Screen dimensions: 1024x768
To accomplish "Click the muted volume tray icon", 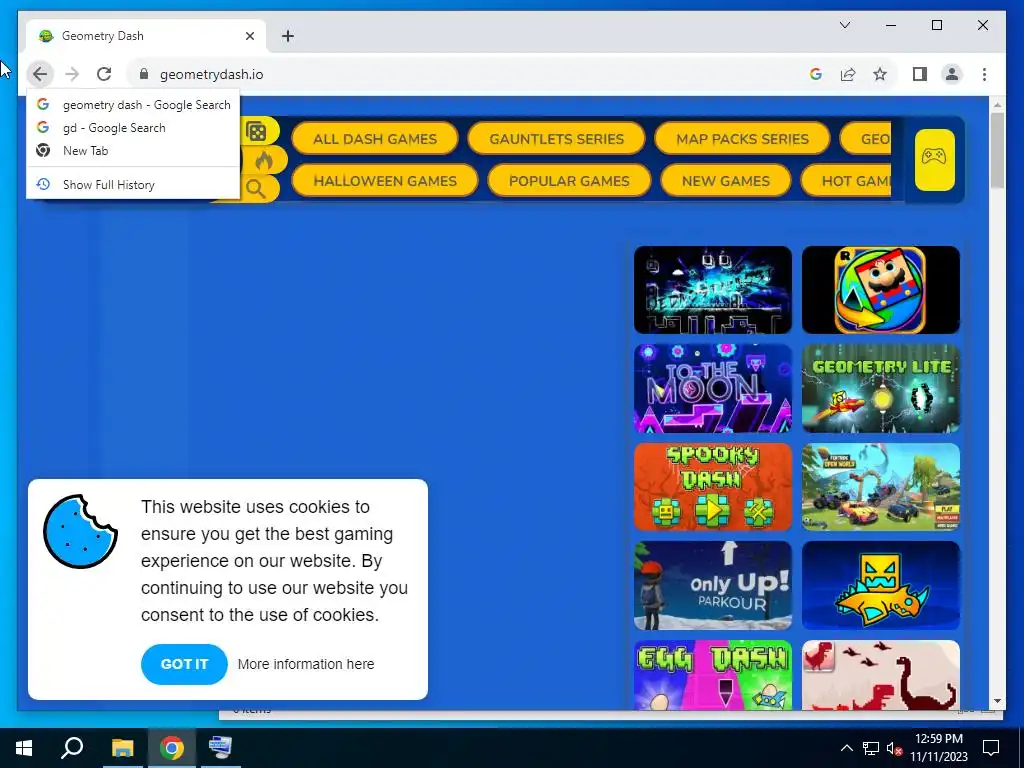I will (894, 748).
